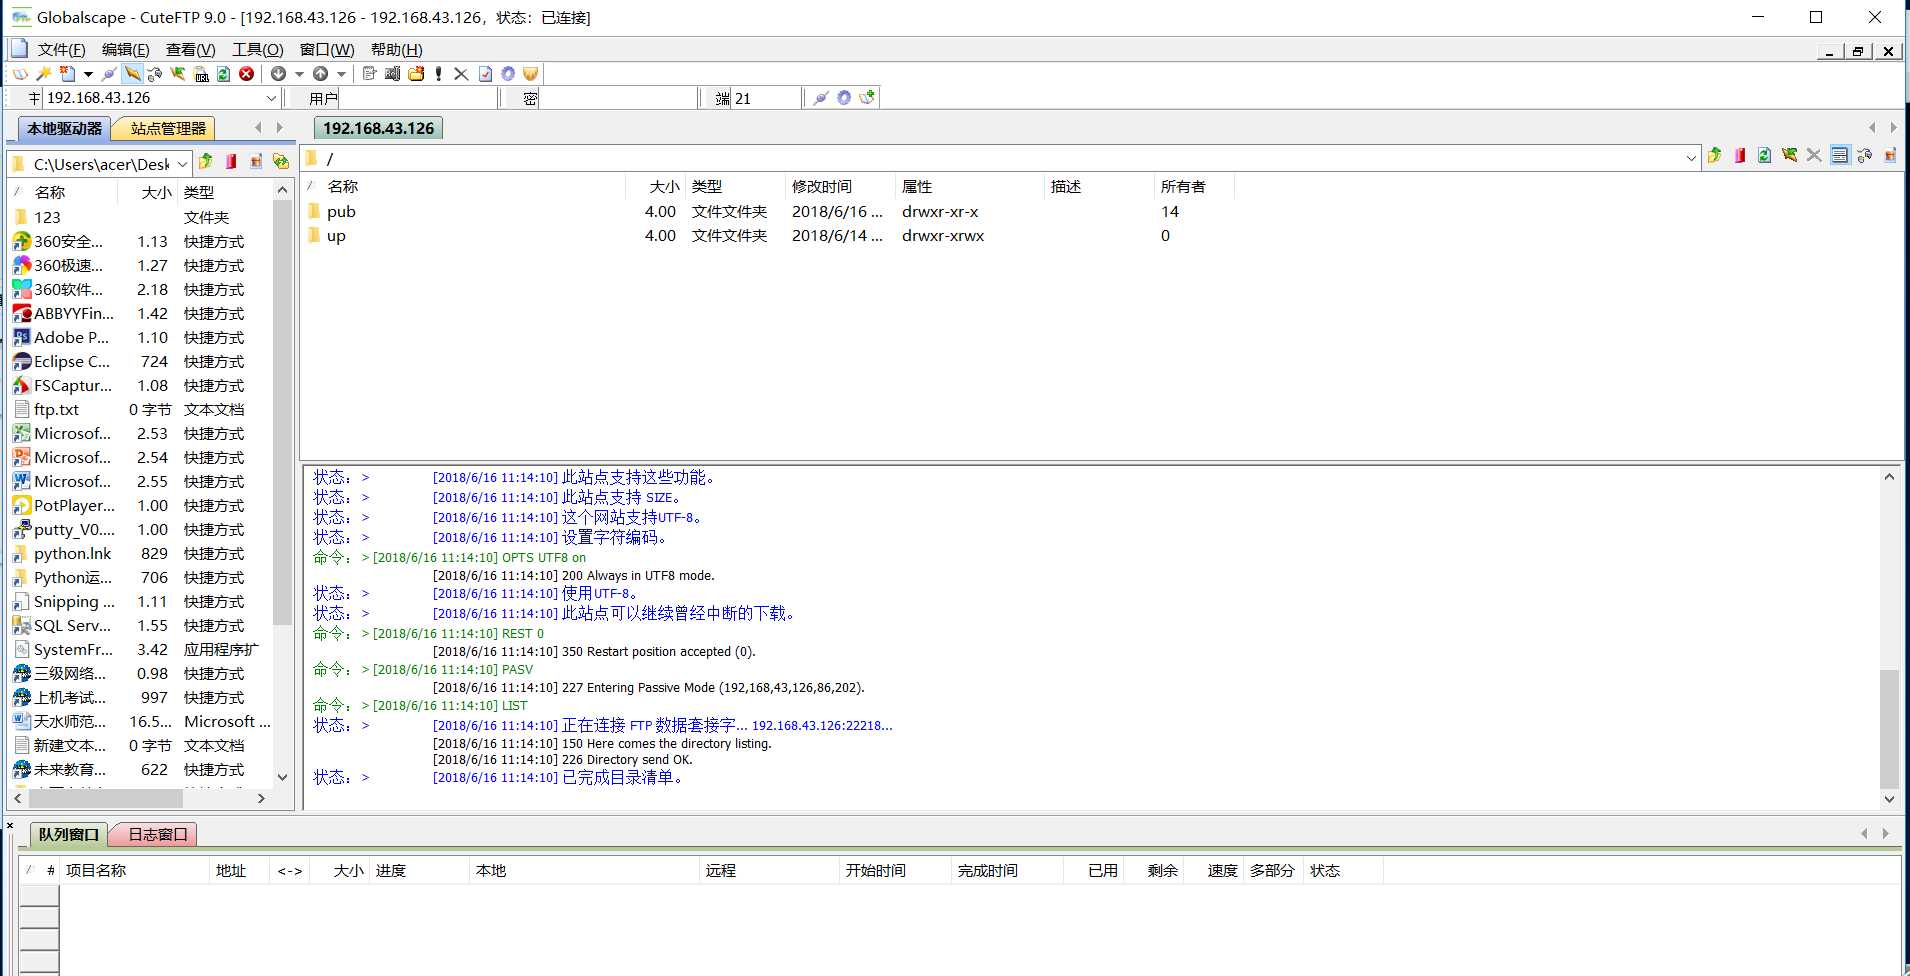Image resolution: width=1910 pixels, height=976 pixels.
Task: Click remote pane up-one-folder icon
Action: (x=1715, y=155)
